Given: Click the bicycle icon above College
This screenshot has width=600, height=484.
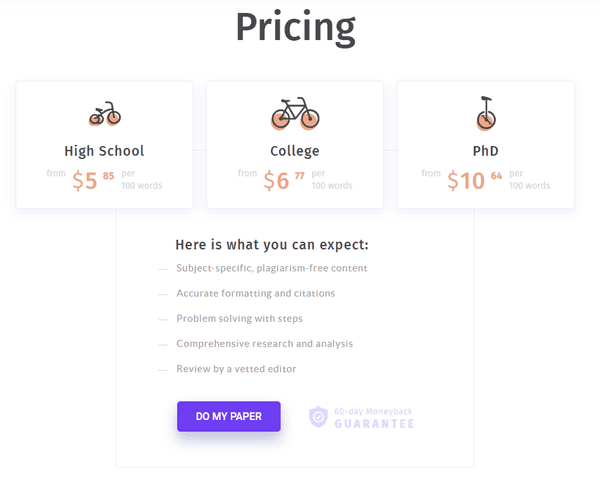Looking at the screenshot, I should tap(295, 113).
